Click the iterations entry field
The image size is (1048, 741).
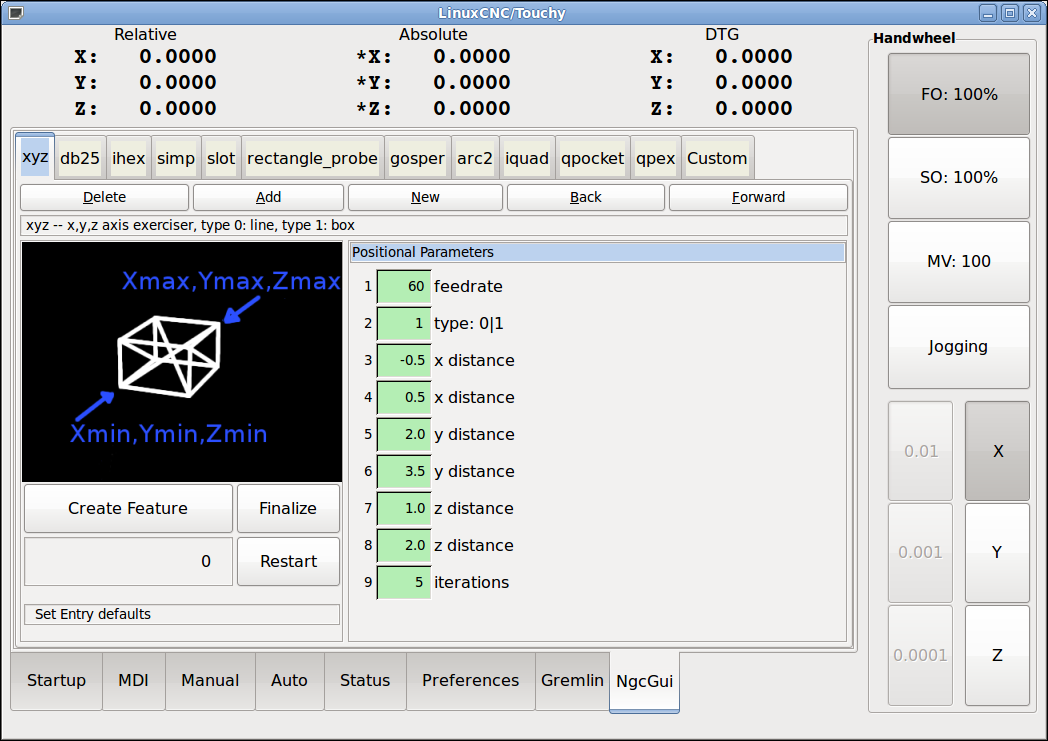click(x=404, y=583)
